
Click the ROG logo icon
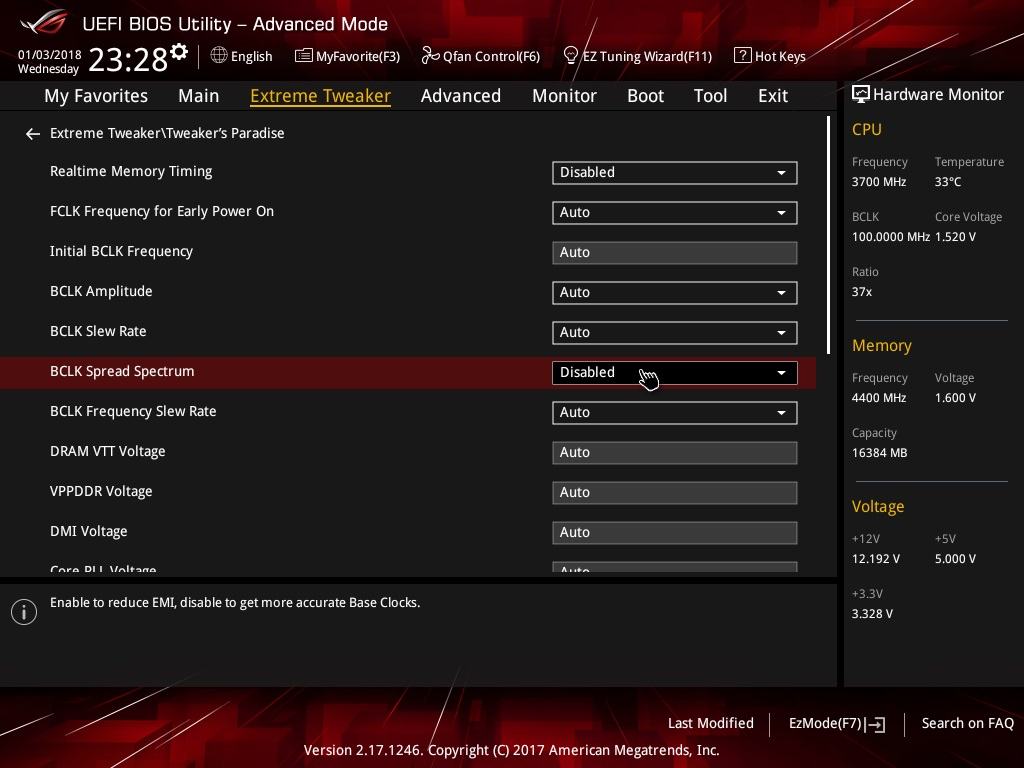click(x=43, y=22)
